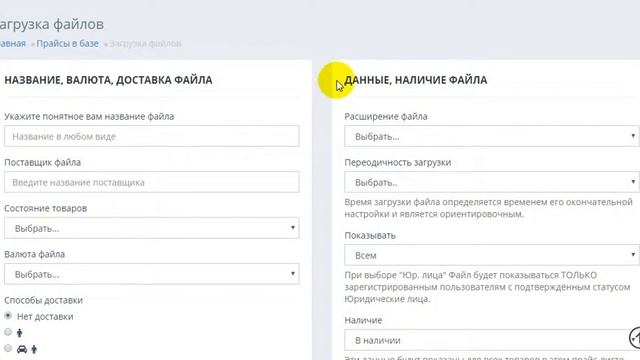Image resolution: width=640 pixels, height=360 pixels.
Task: Click the 'Нет доставки' option text
Action: tap(45, 316)
